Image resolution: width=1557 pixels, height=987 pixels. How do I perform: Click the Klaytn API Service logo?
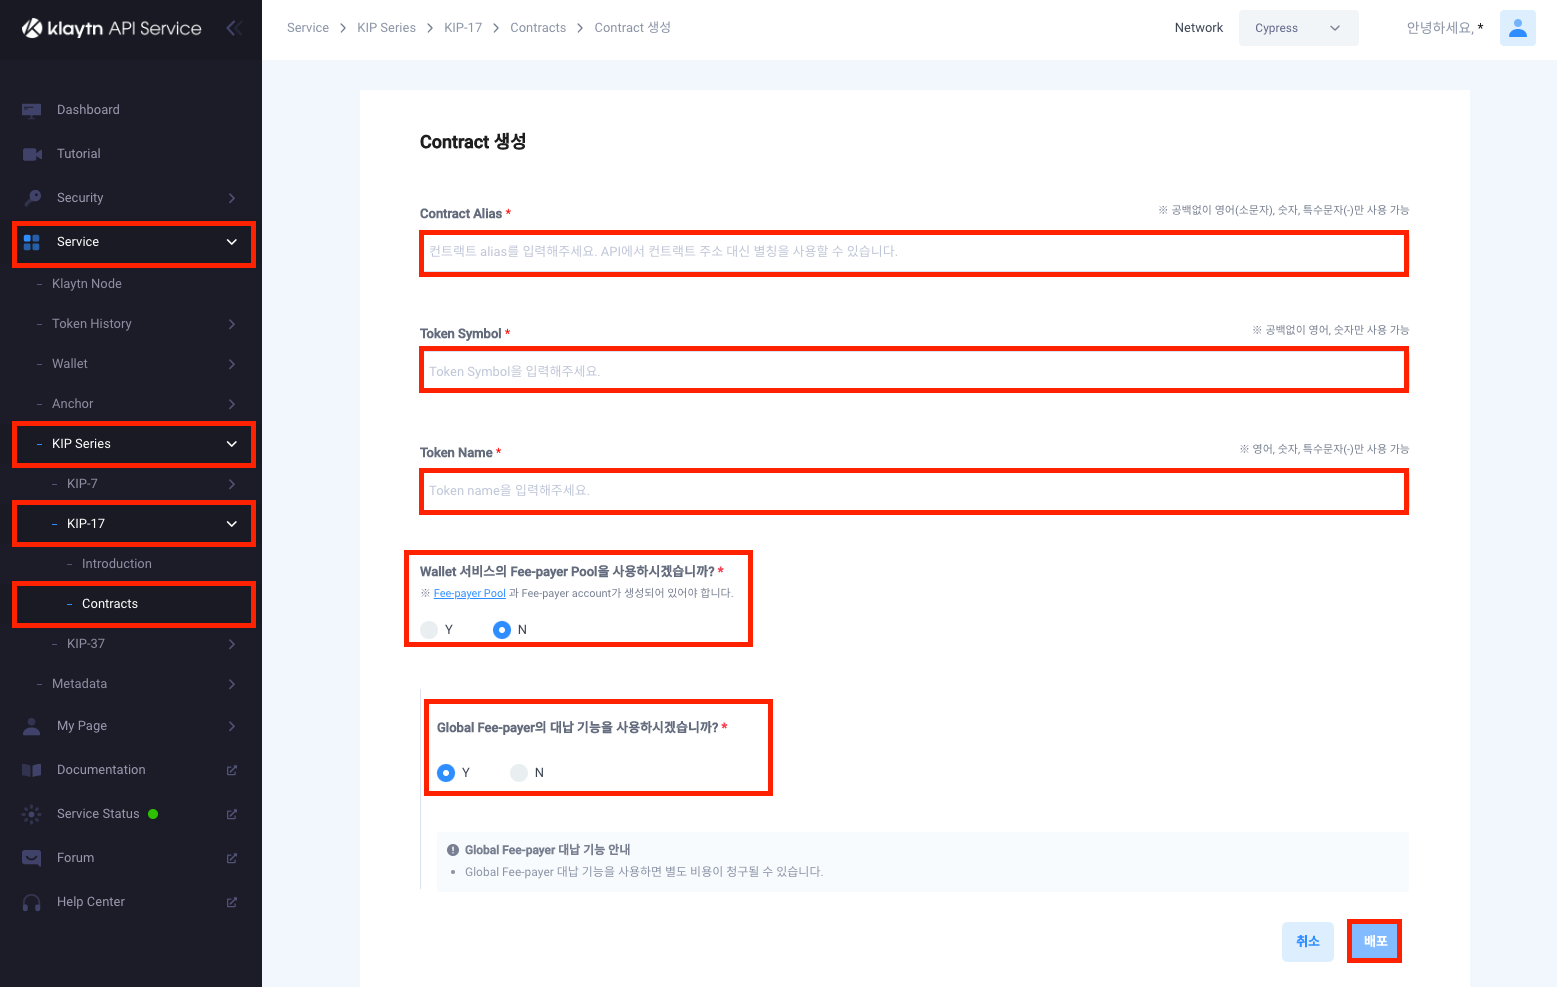(x=112, y=28)
